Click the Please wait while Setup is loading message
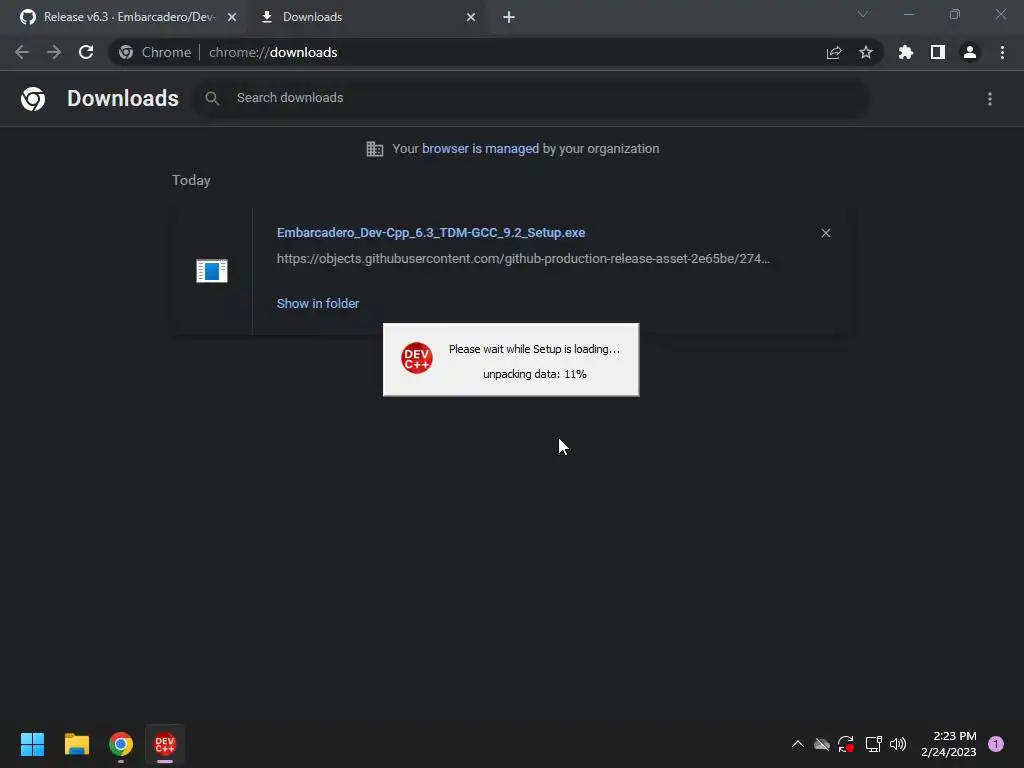1024x768 pixels. point(534,349)
